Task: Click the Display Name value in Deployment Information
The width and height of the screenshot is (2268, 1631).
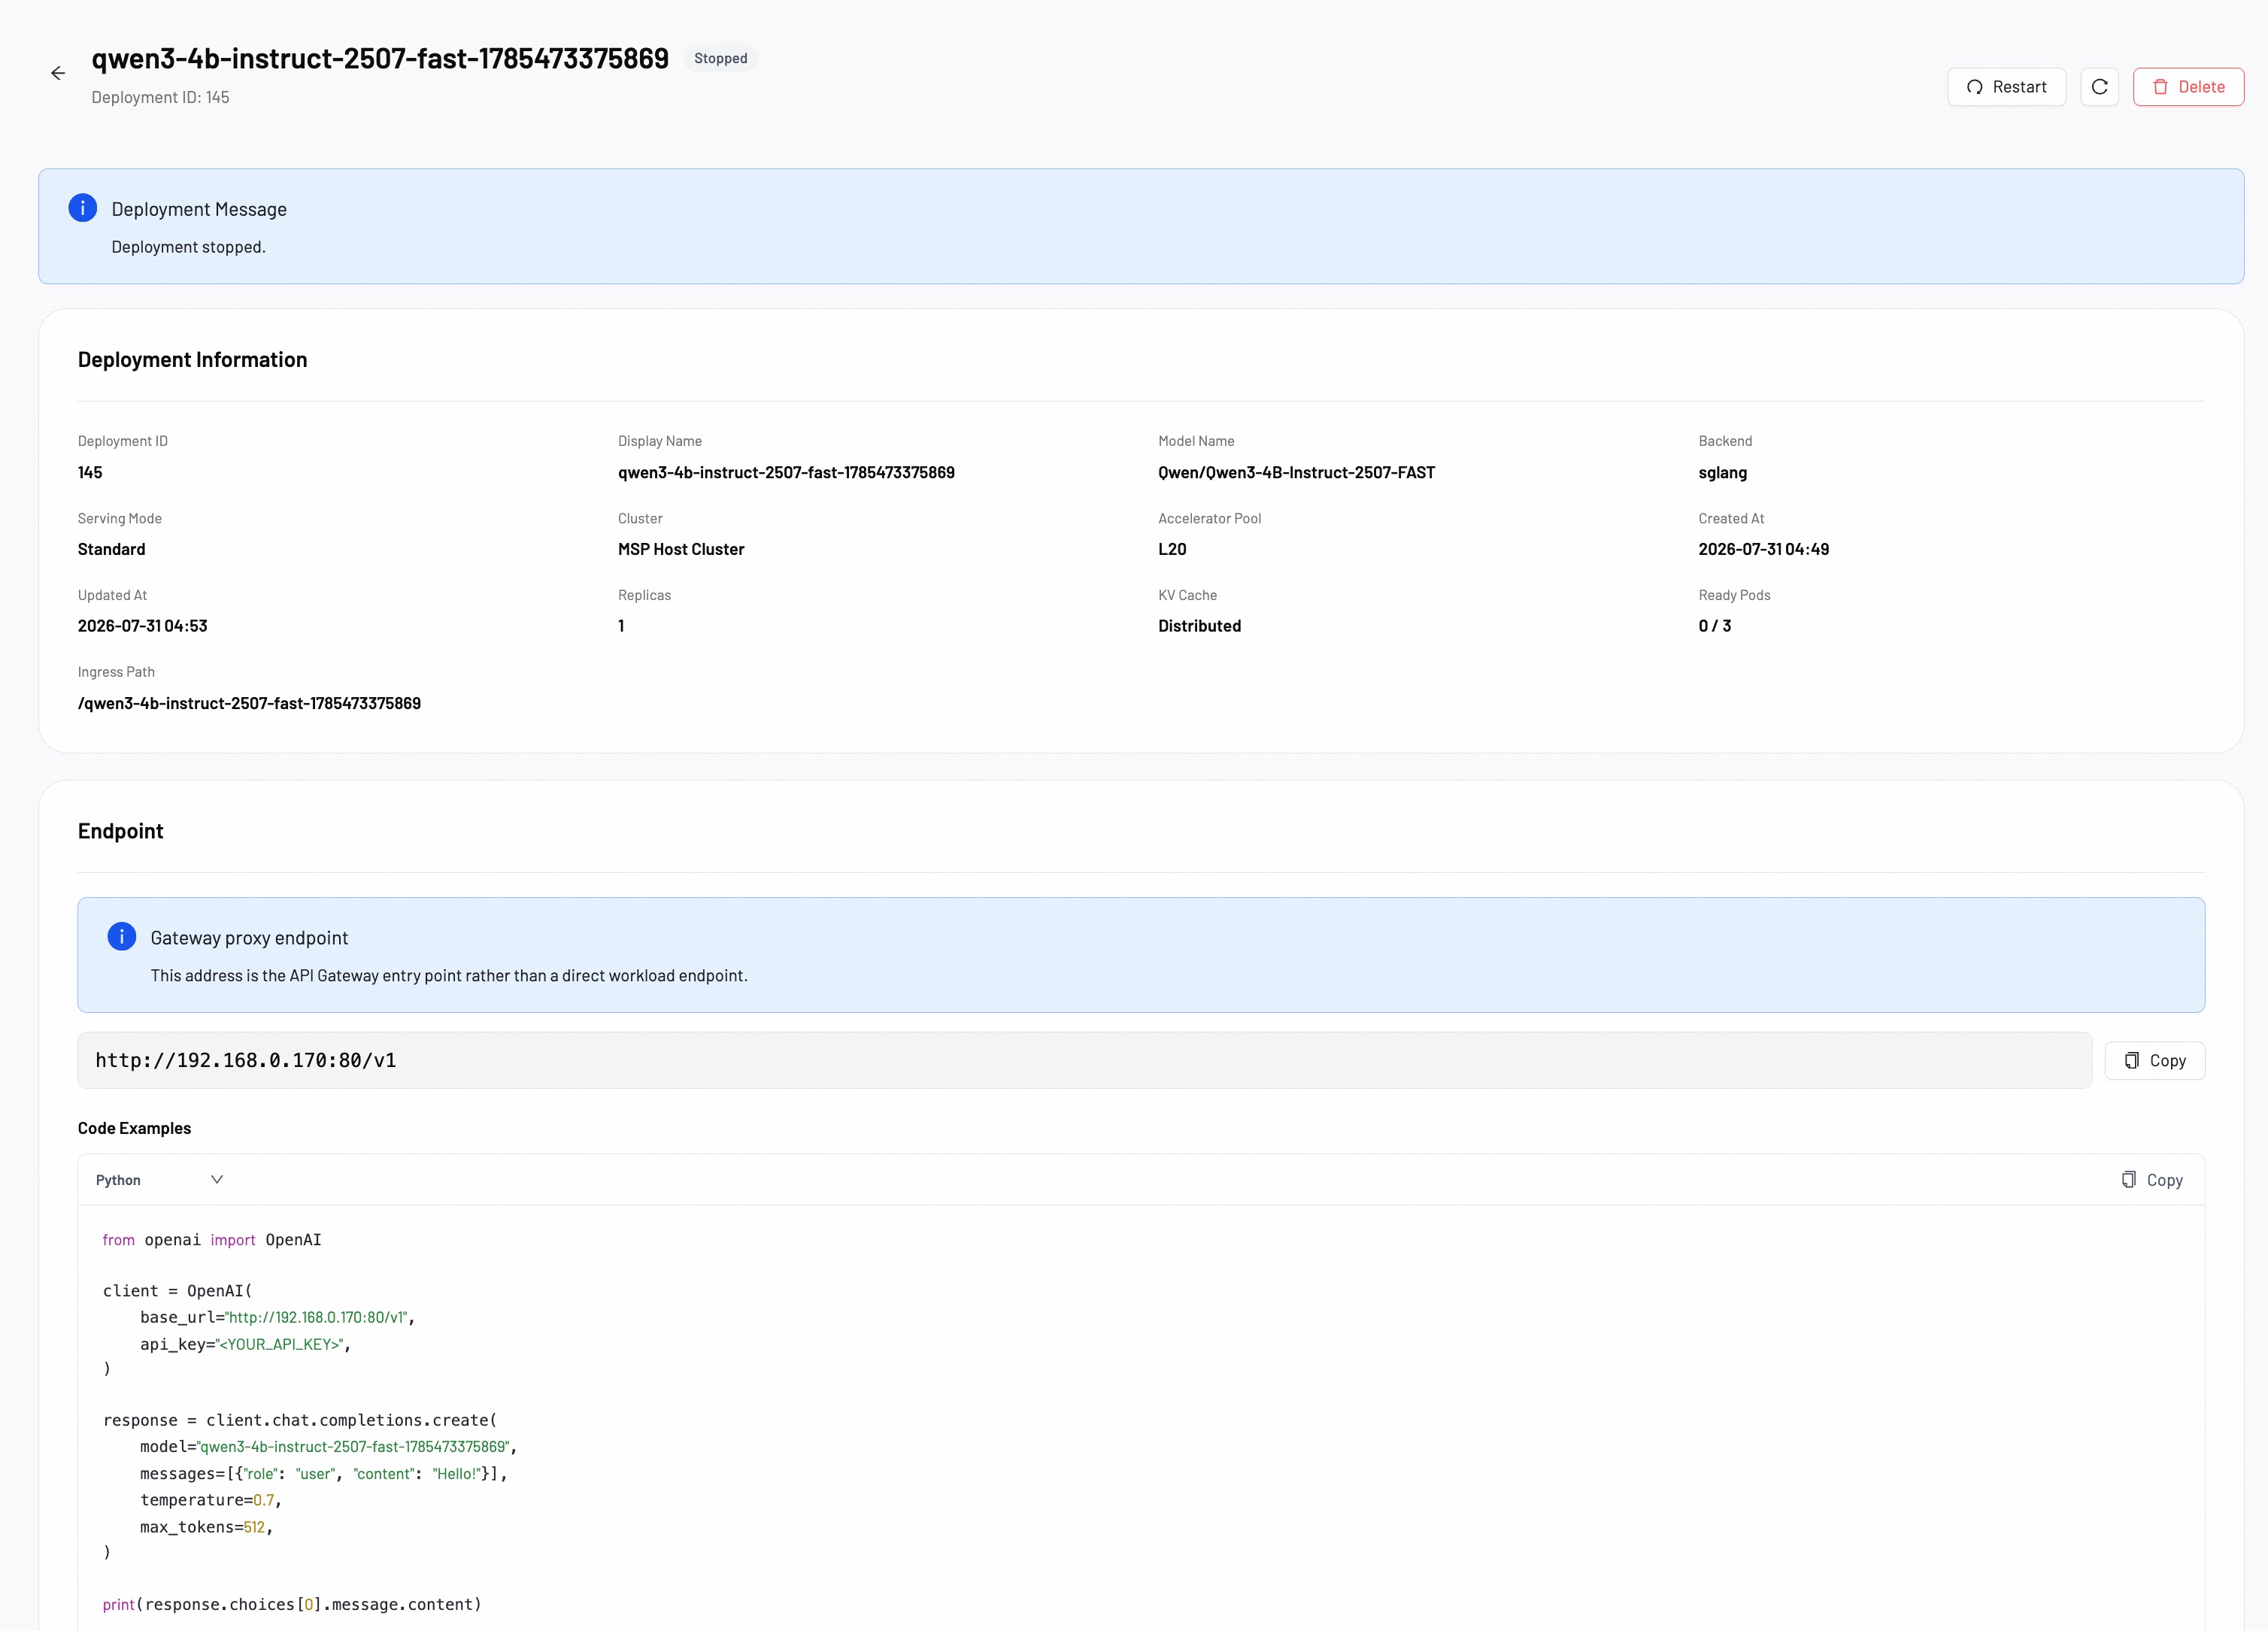Action: pyautogui.click(x=786, y=472)
